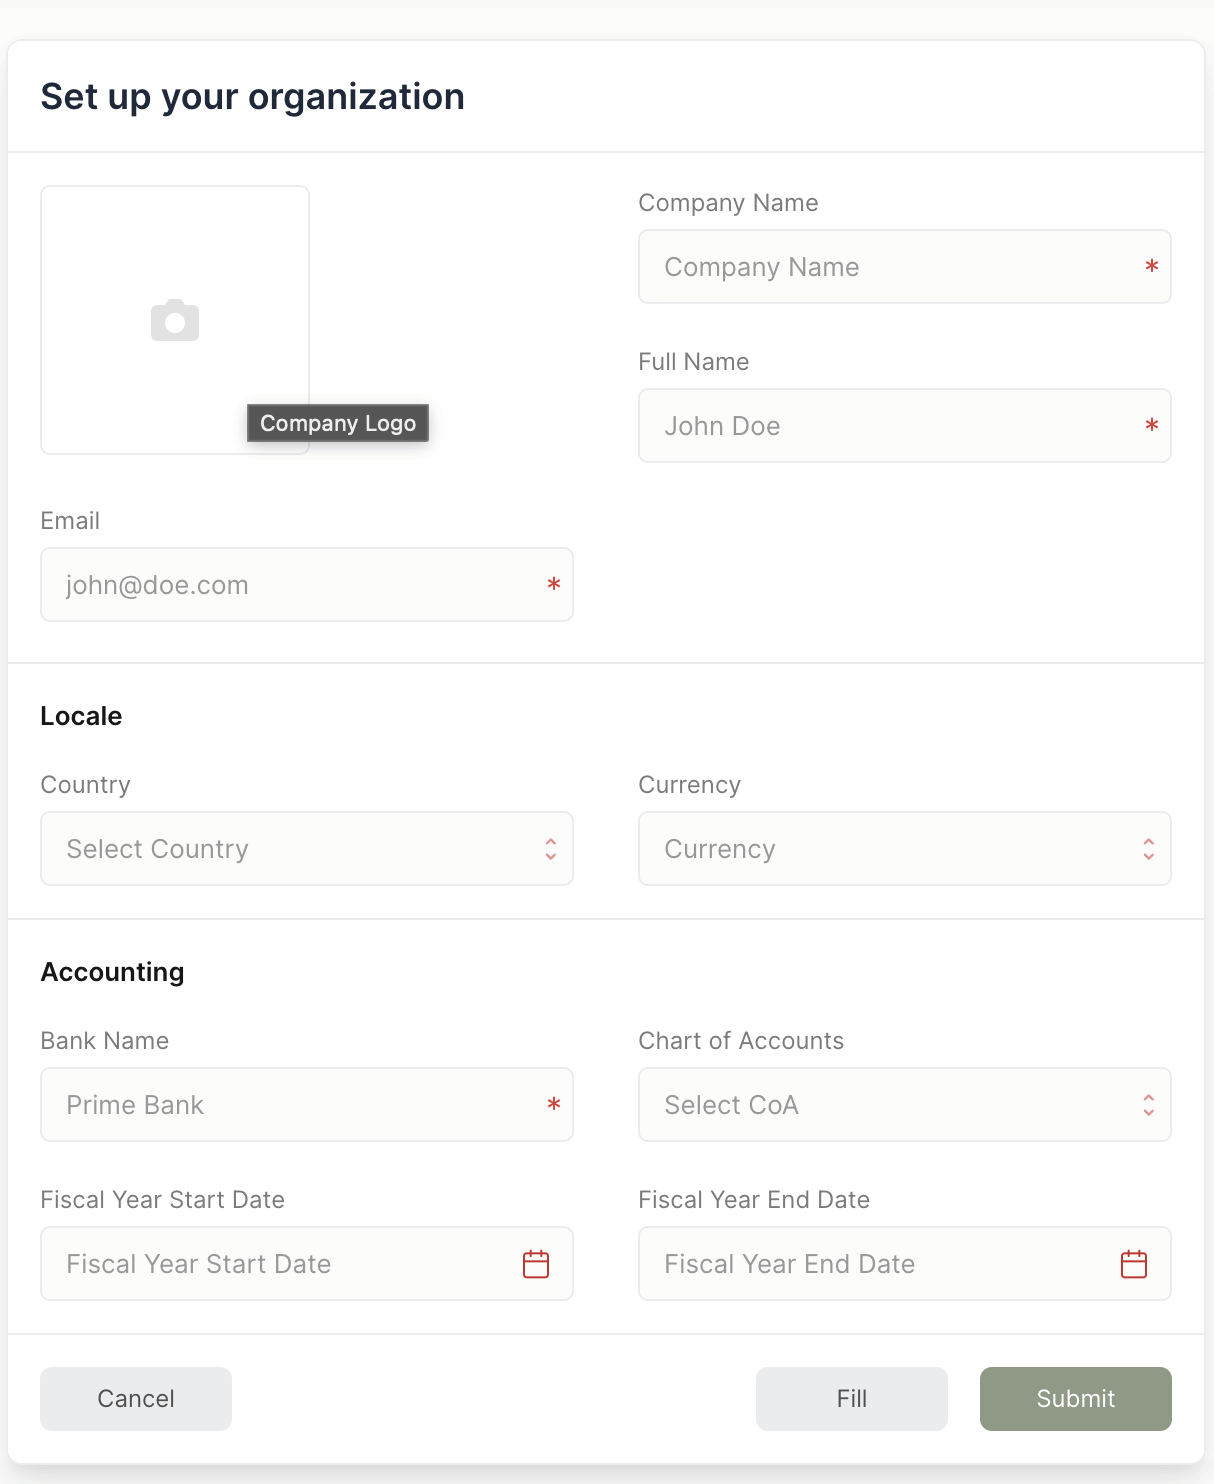1214x1484 pixels.
Task: Expand the Select Country dropdown
Action: tap(307, 849)
